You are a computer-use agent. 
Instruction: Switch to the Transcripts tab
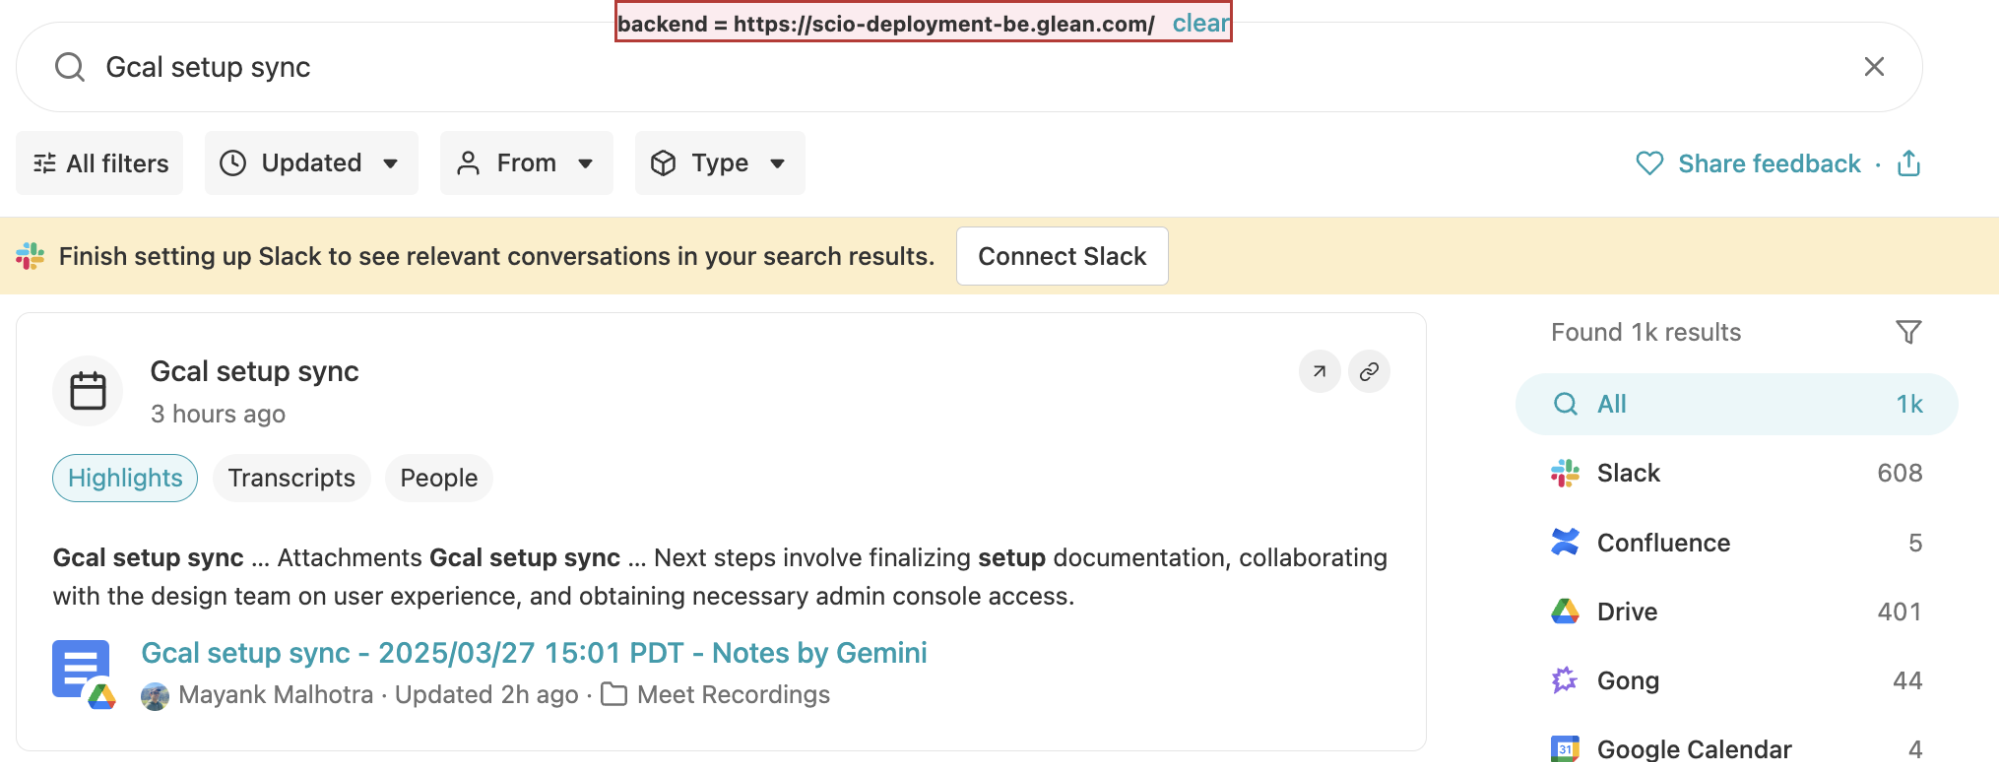coord(291,478)
